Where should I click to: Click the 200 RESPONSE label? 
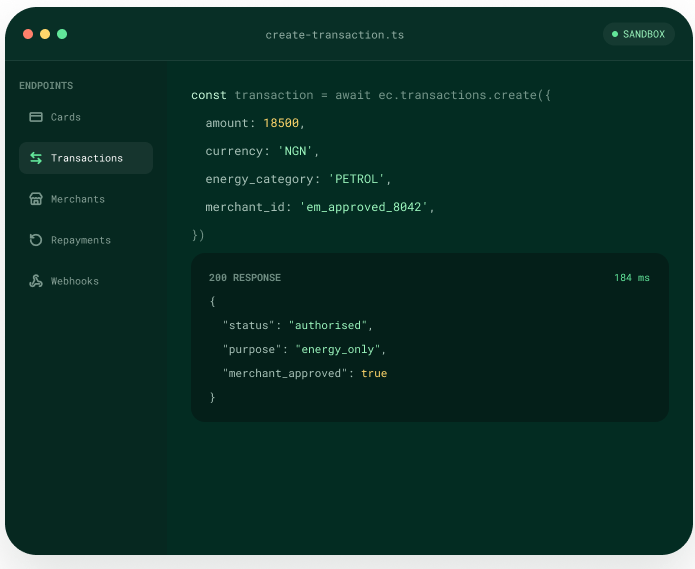click(x=245, y=278)
